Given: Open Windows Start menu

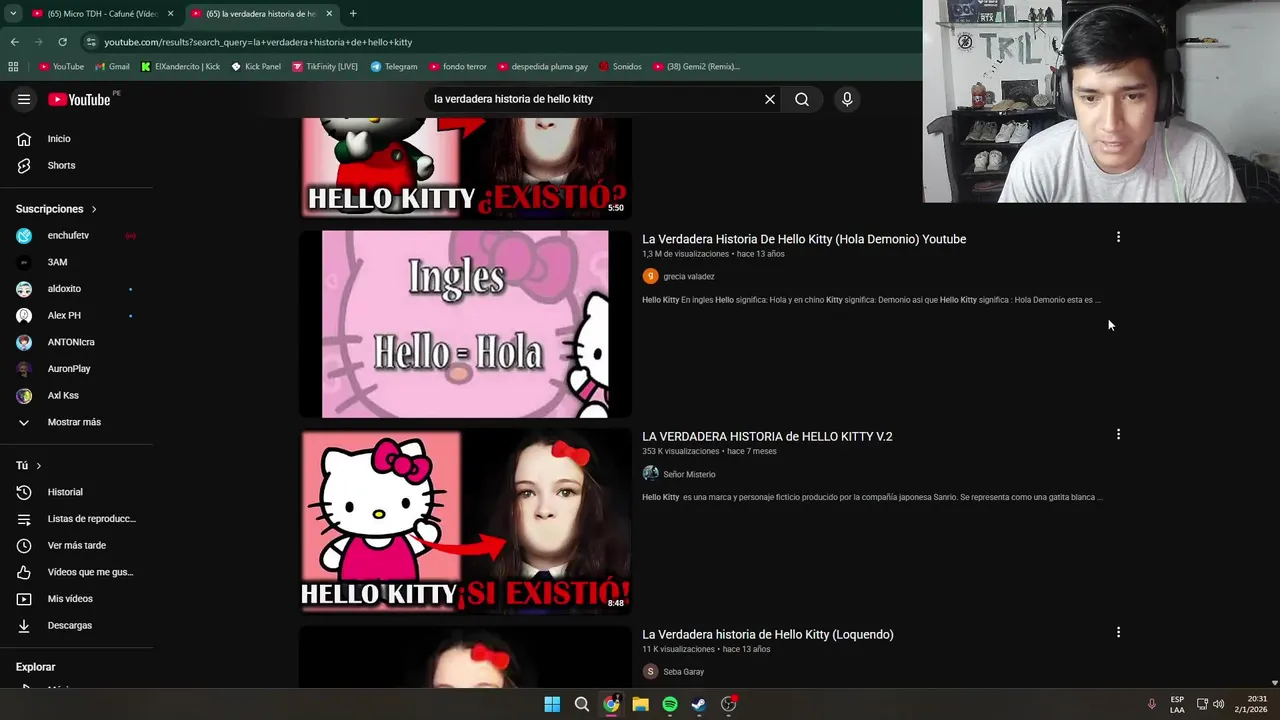Looking at the screenshot, I should tap(552, 704).
